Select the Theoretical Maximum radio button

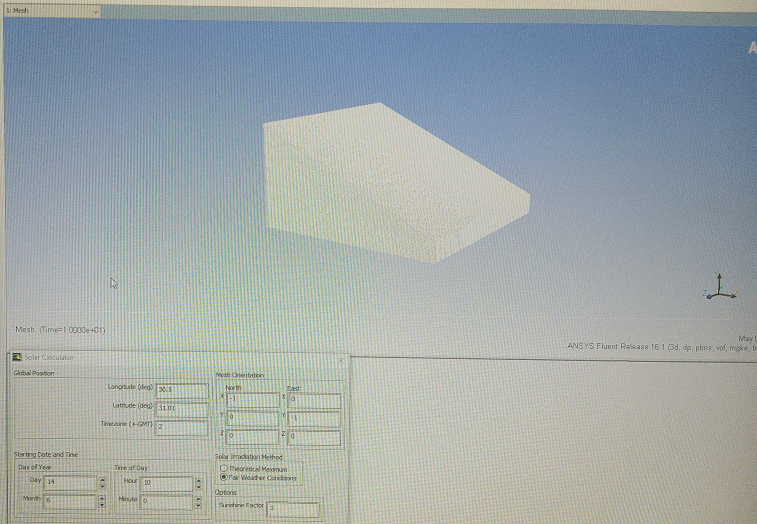[x=224, y=468]
